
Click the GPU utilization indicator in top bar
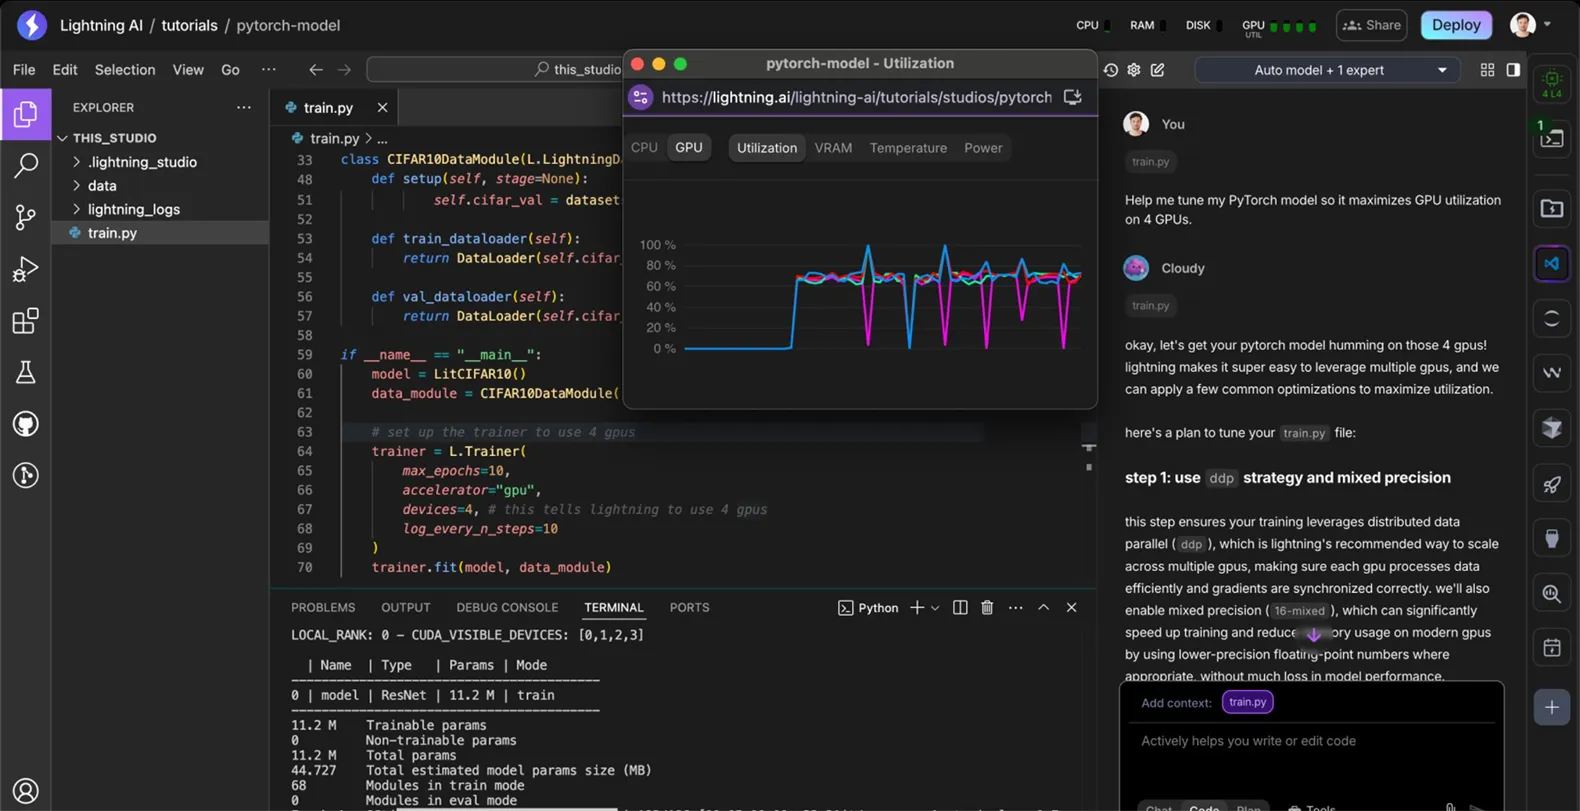pyautogui.click(x=1280, y=26)
